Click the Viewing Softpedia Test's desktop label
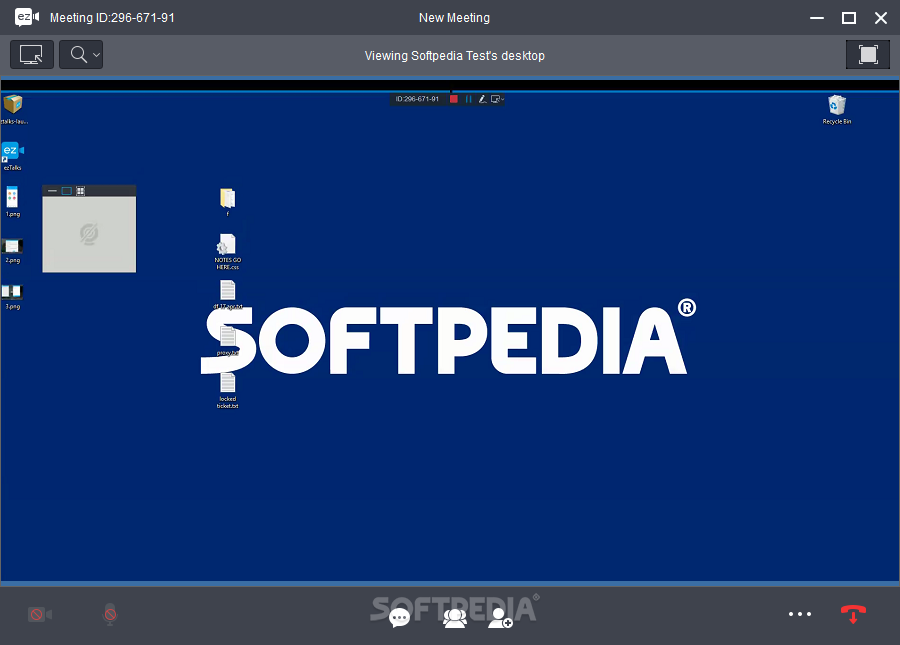Image resolution: width=900 pixels, height=645 pixels. [455, 56]
